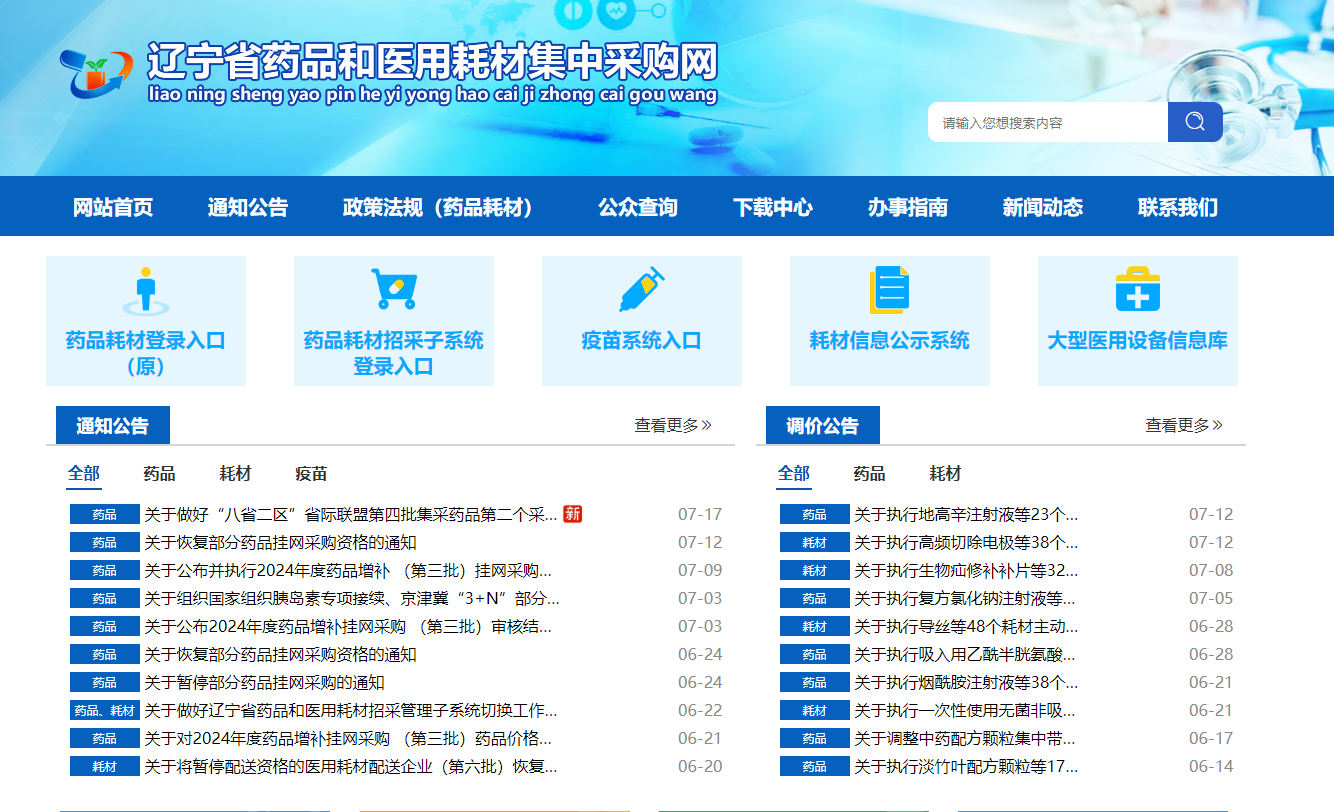Click the medical kit icon for 大型医用设备信息库
The width and height of the screenshot is (1334, 812).
1137,288
